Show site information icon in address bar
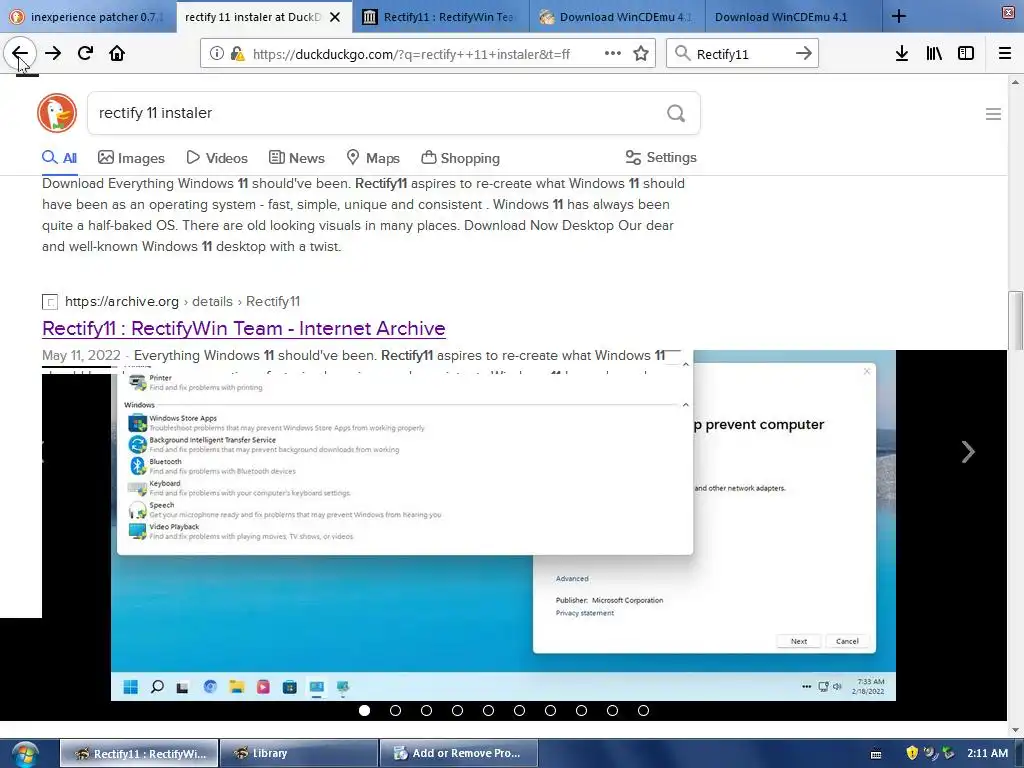This screenshot has height=768, width=1024. [216, 54]
